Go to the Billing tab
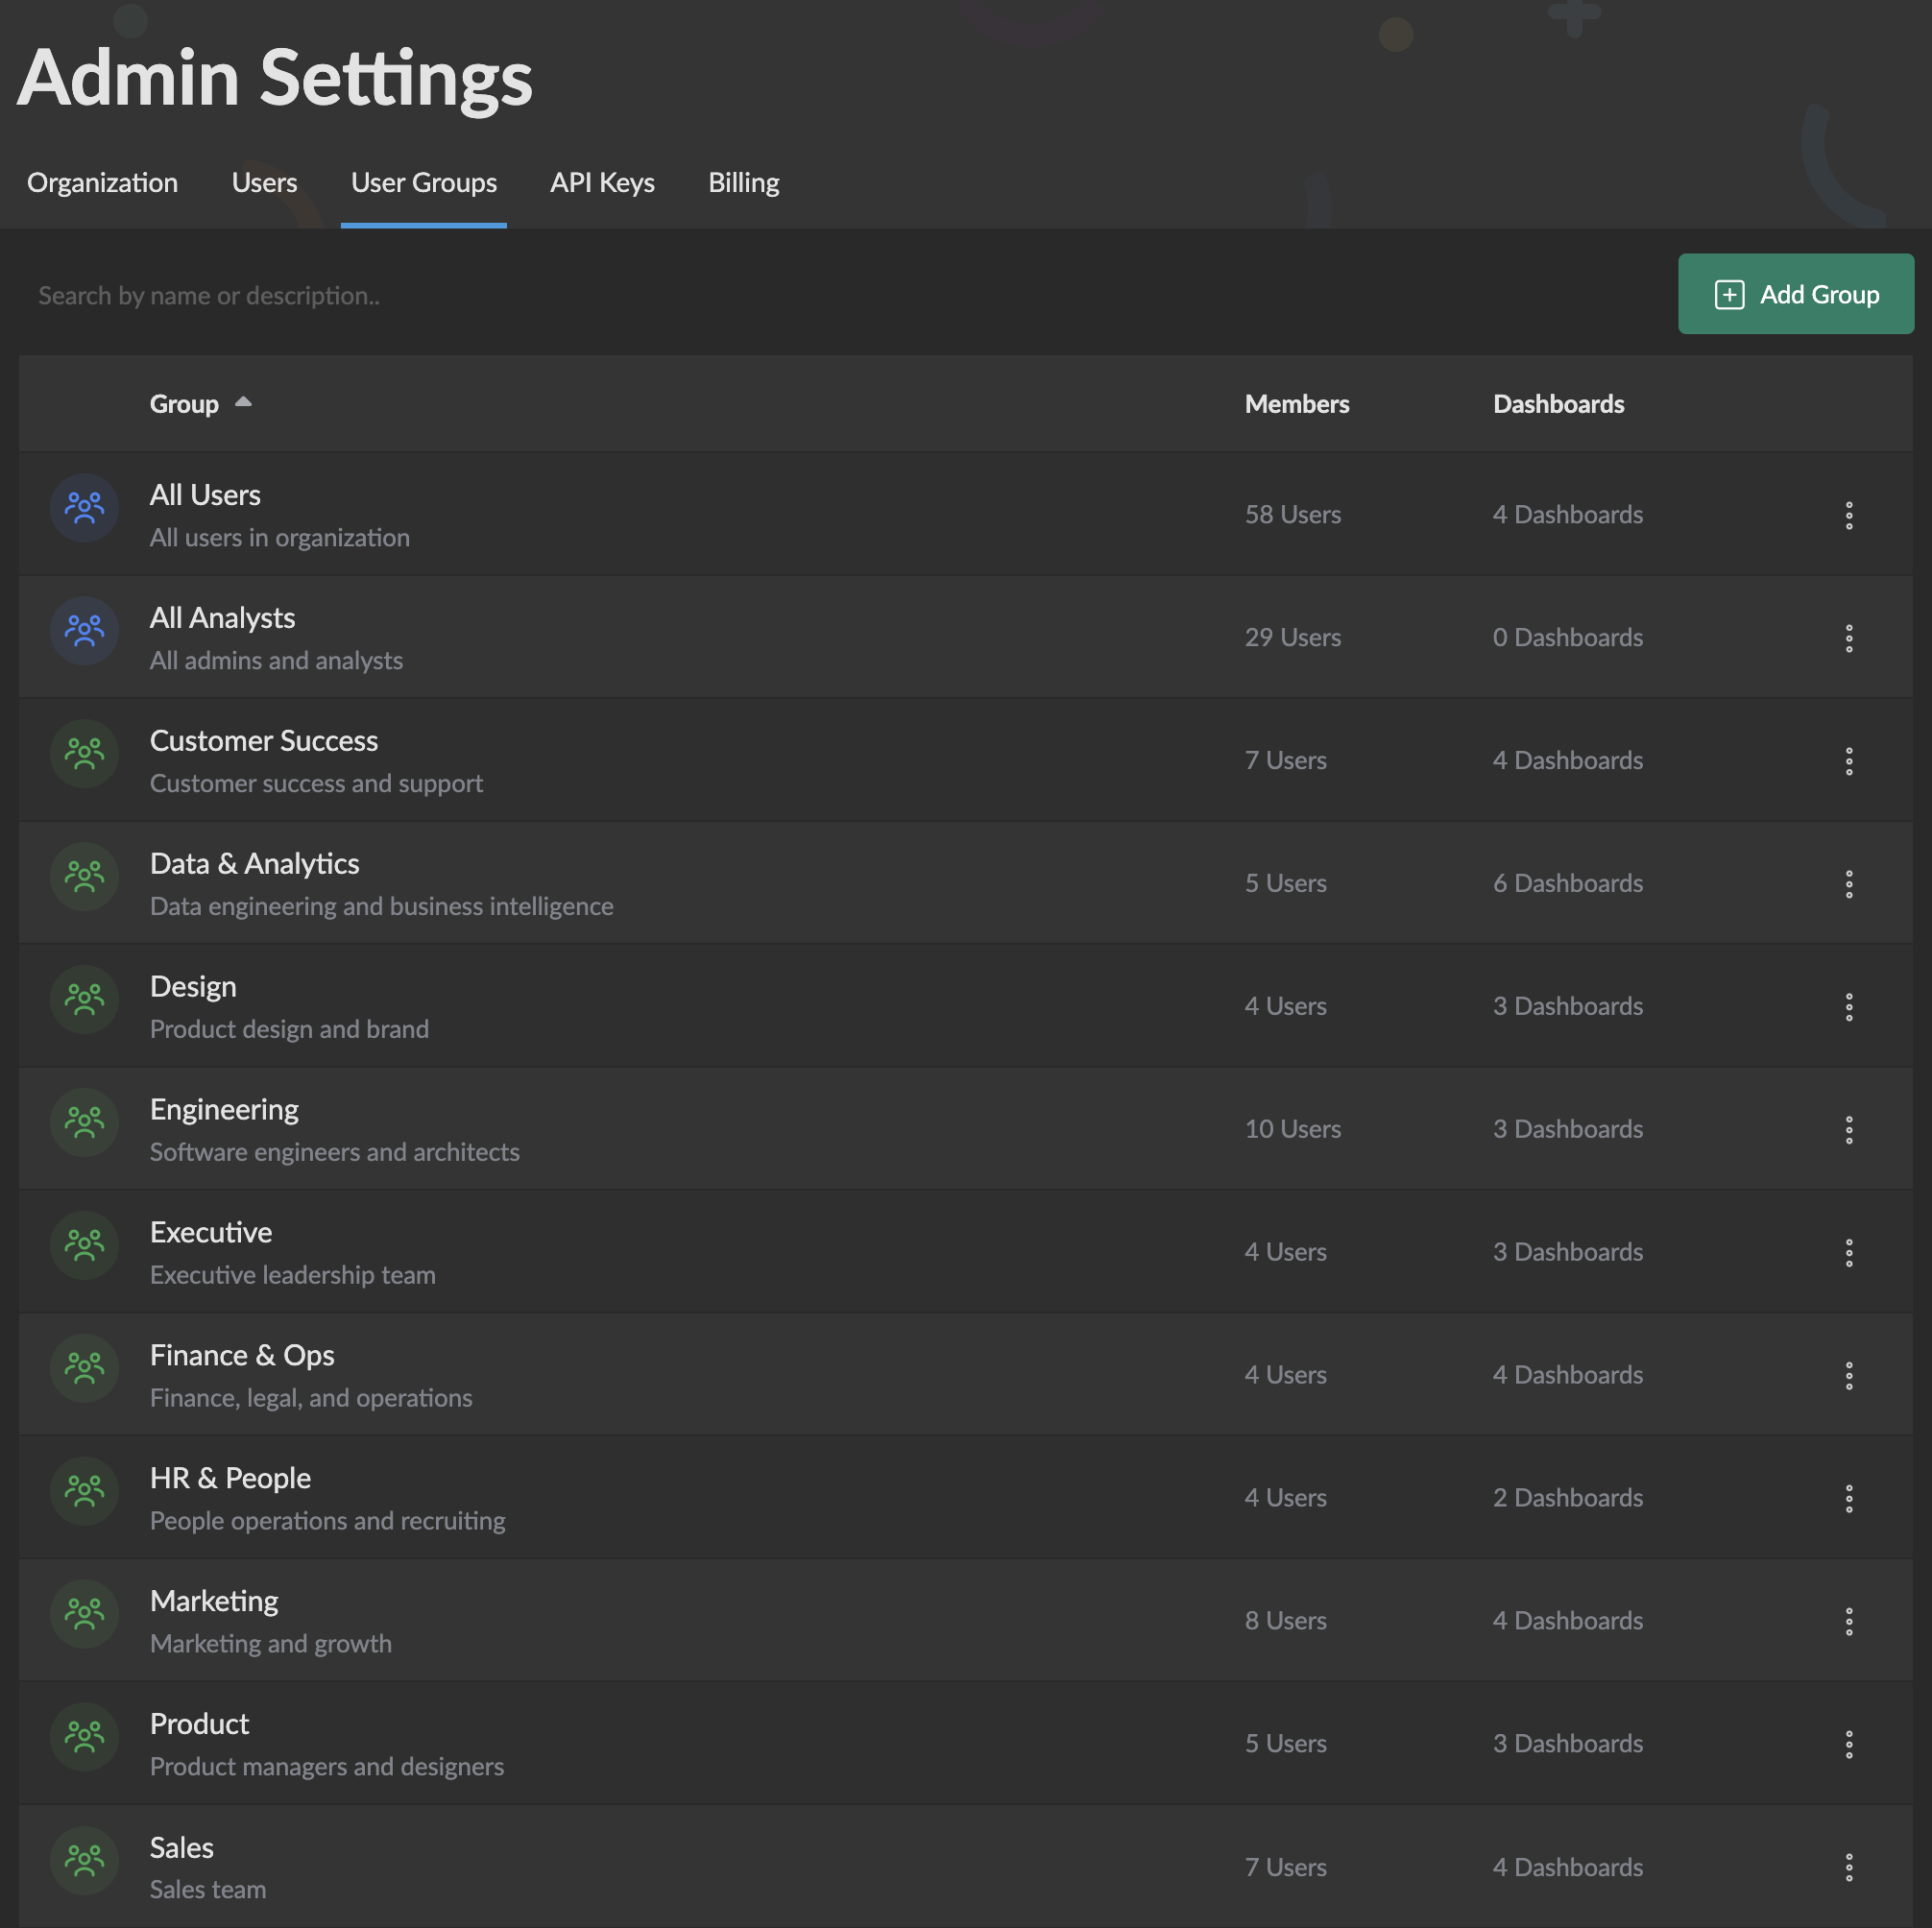 coord(743,183)
